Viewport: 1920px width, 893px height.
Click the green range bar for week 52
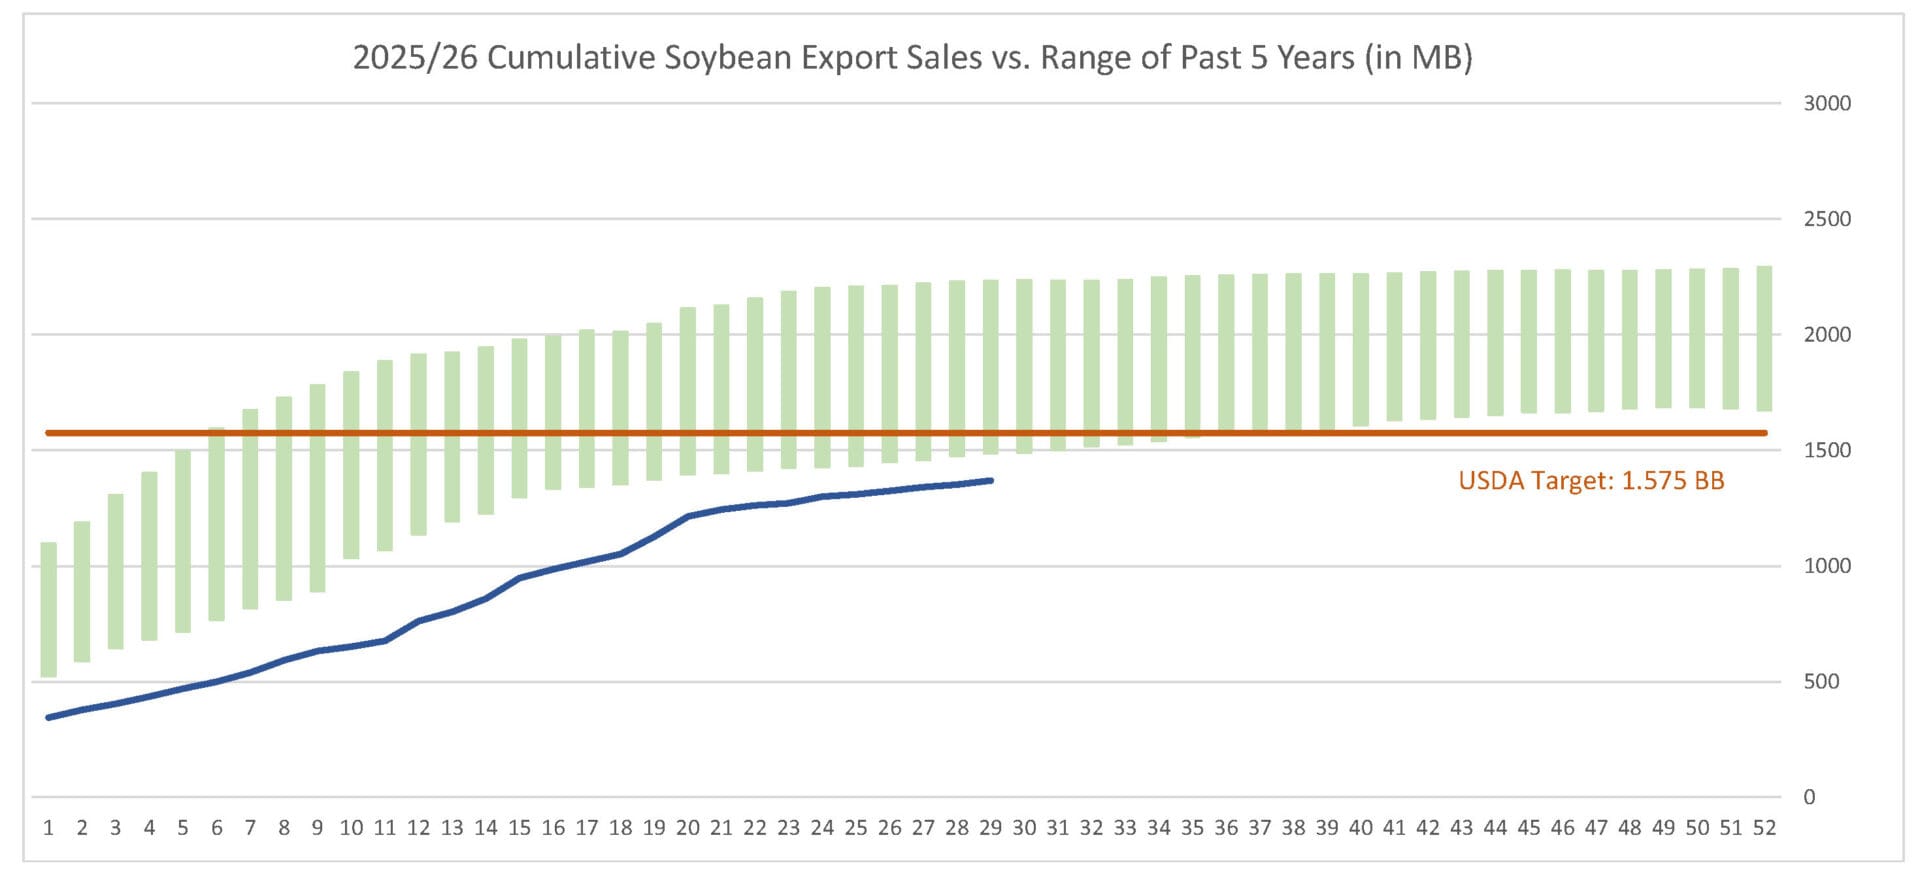(1764, 338)
